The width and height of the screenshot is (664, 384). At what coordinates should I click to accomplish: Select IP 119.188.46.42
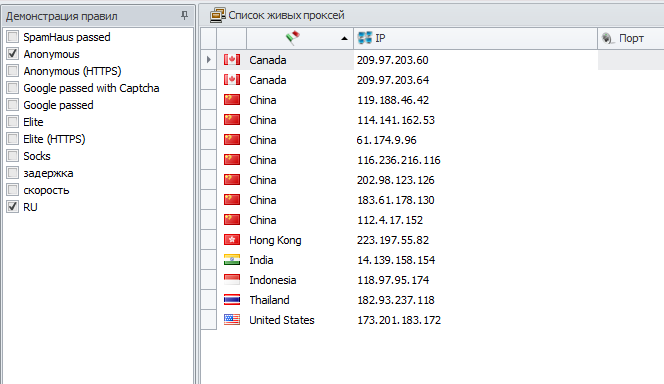[x=393, y=100]
